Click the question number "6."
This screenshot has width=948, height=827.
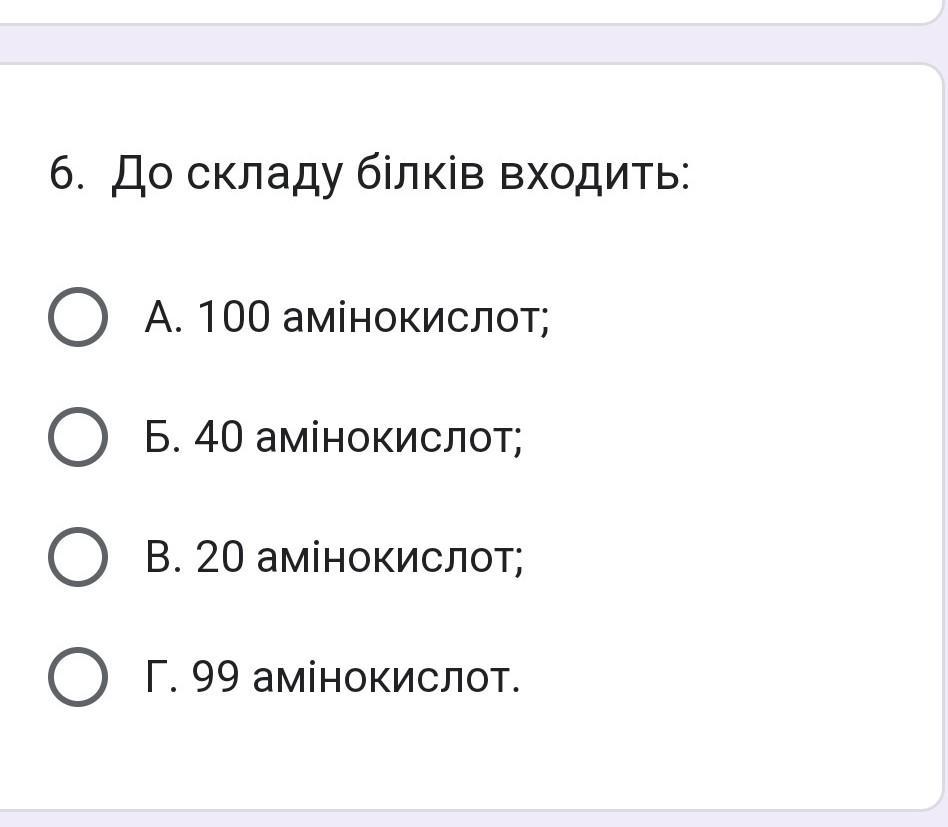pos(66,175)
